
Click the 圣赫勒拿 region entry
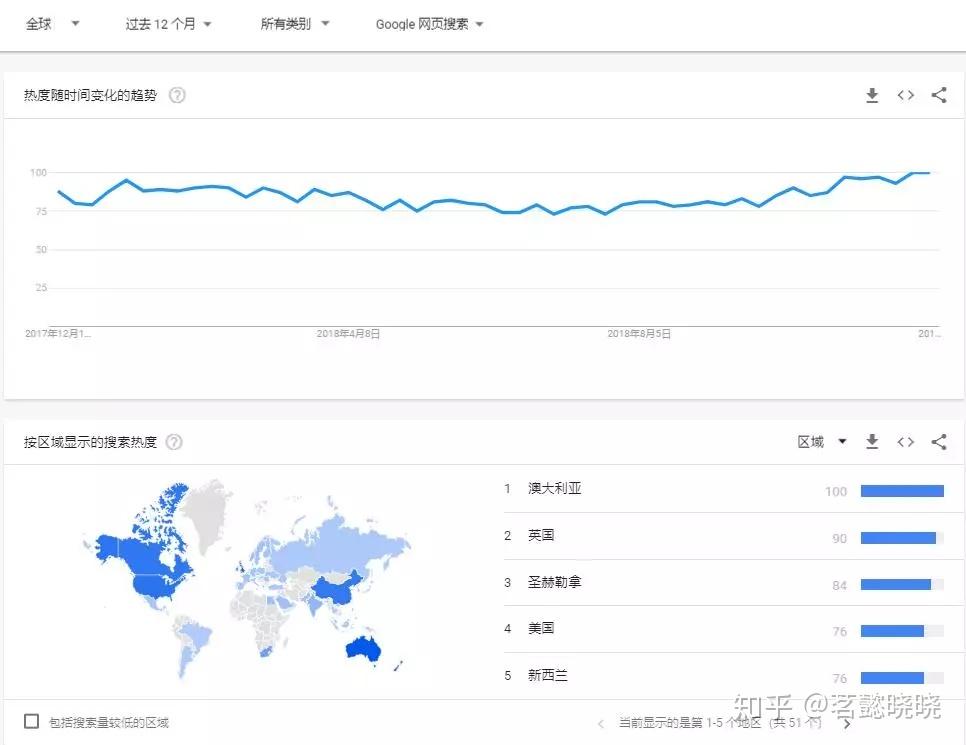pos(554,582)
